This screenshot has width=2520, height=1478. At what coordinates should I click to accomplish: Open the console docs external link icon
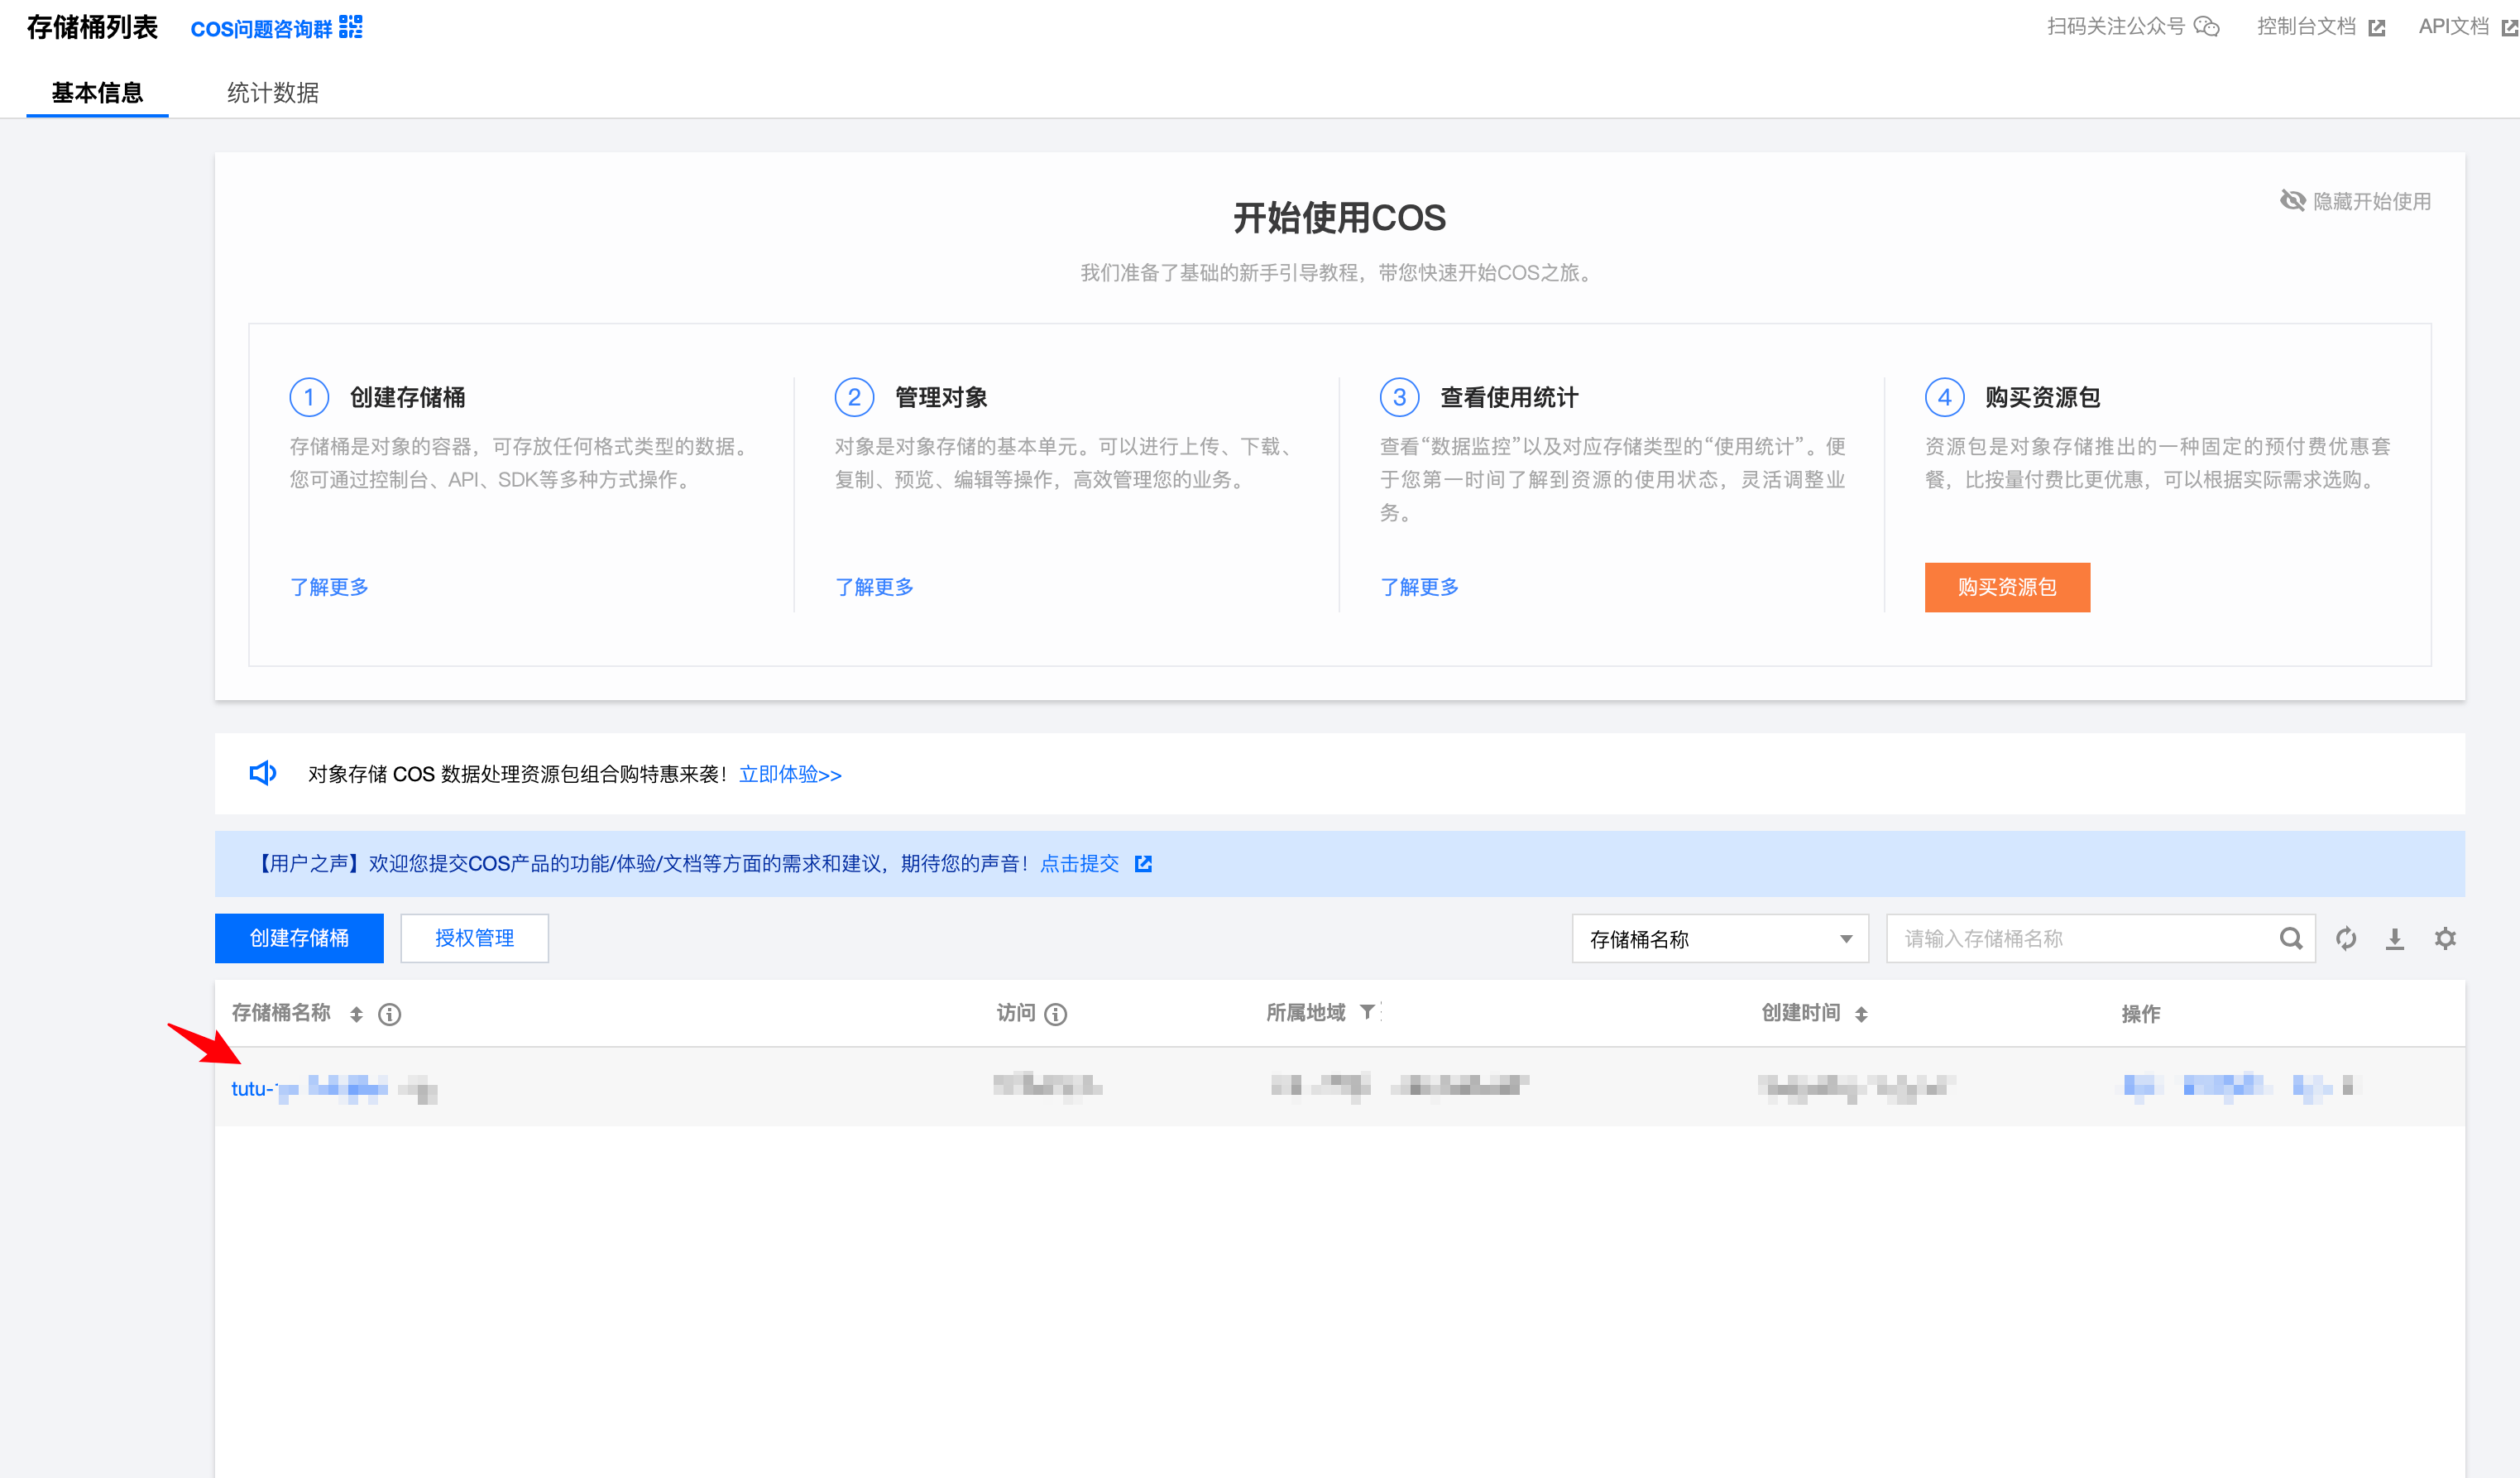(x=2377, y=28)
